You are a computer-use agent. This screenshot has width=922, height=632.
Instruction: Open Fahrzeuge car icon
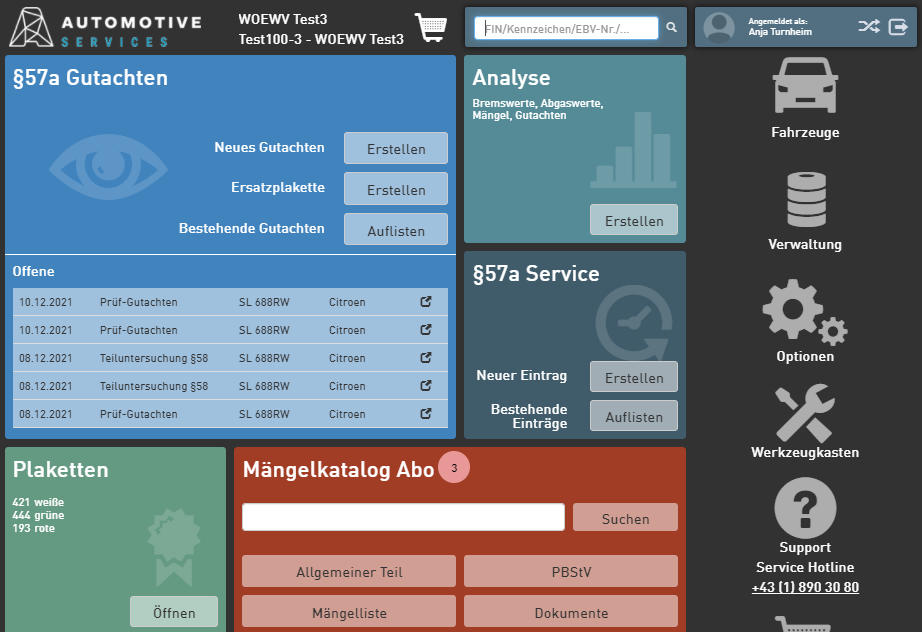point(805,86)
